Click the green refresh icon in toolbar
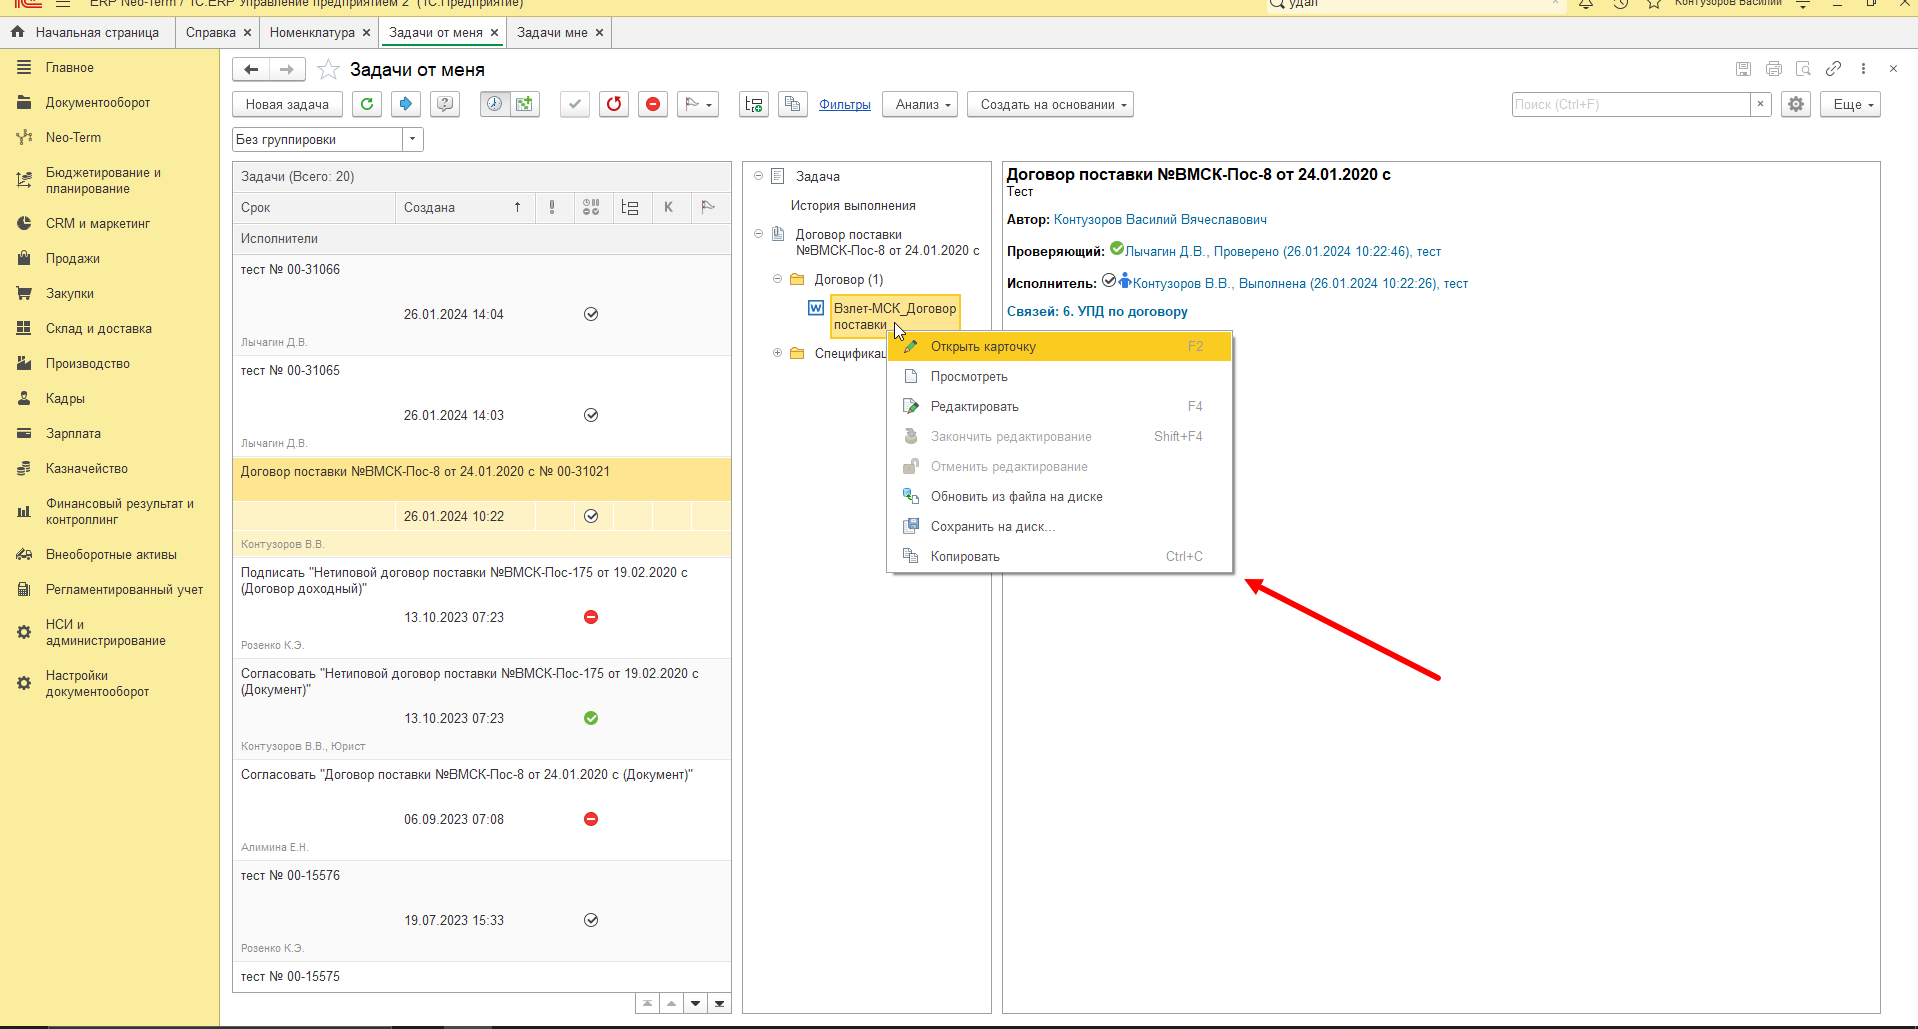The height and width of the screenshot is (1029, 1918). pos(367,104)
